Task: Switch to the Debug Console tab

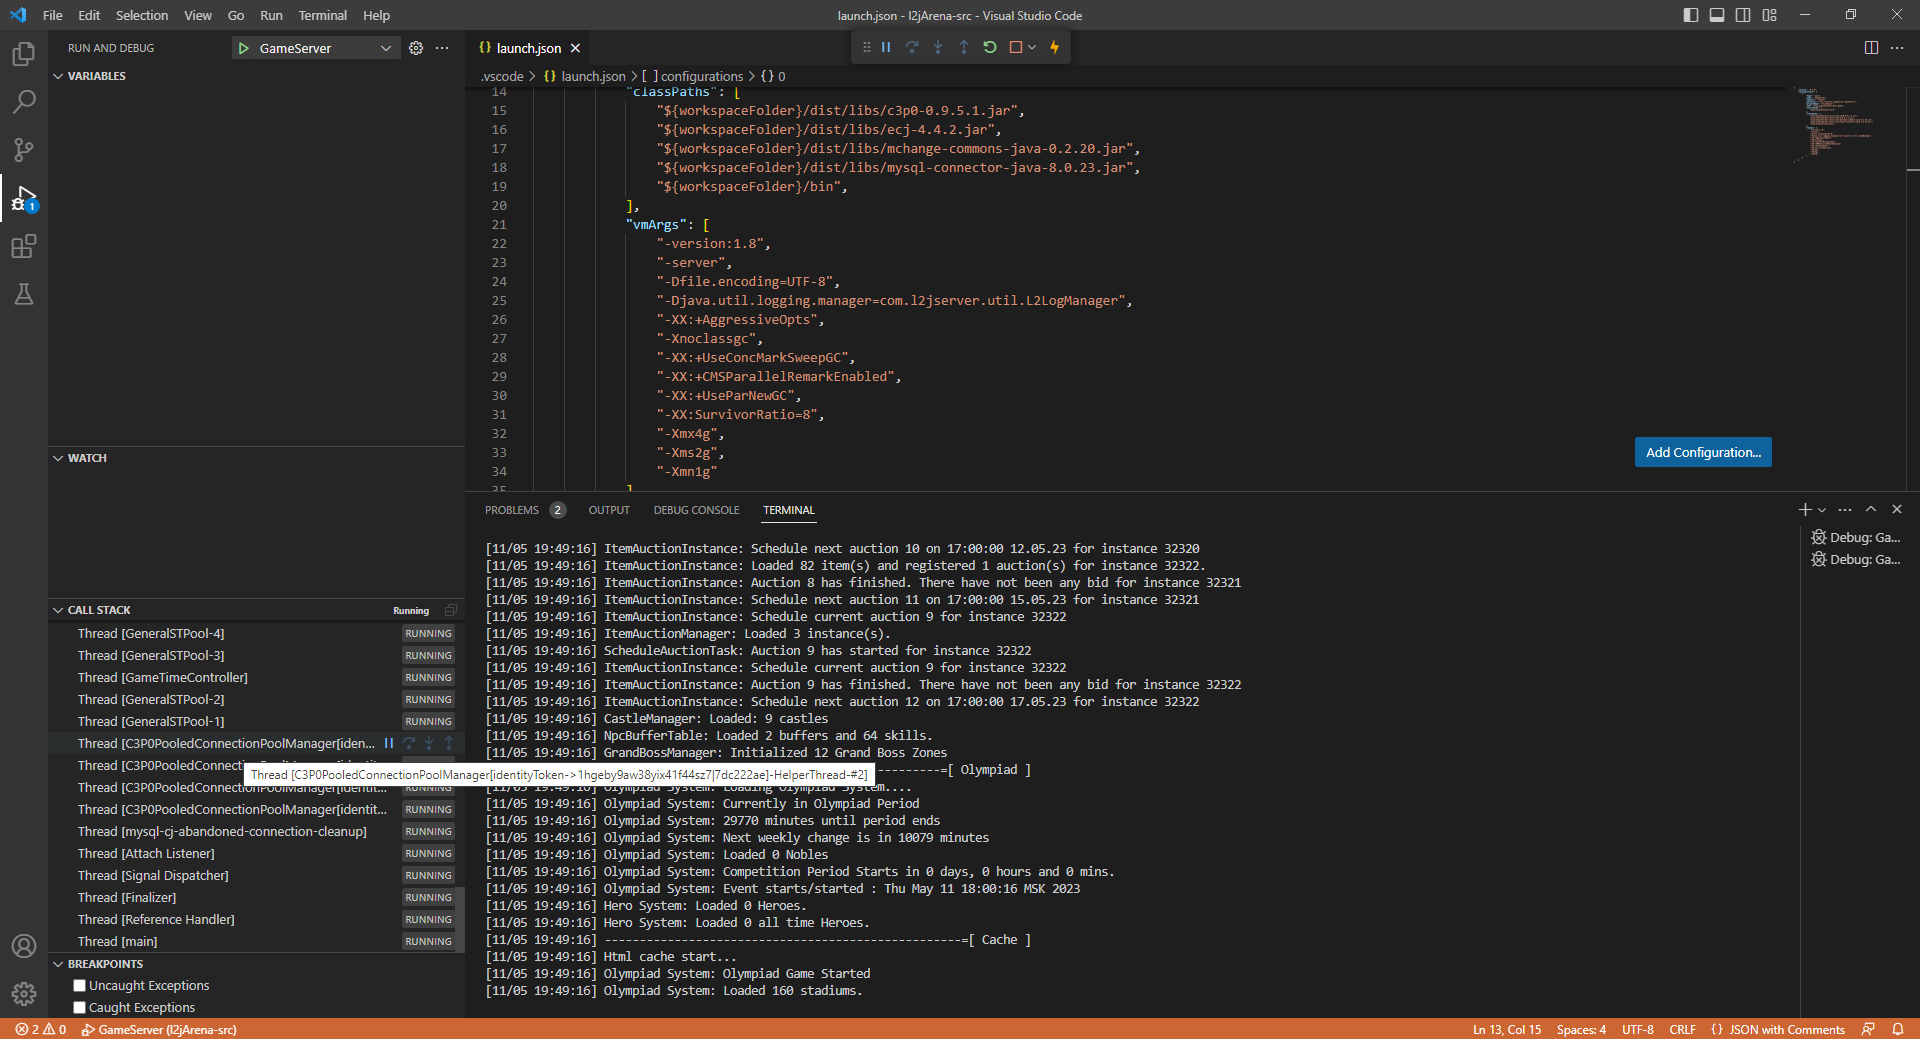Action: [697, 510]
